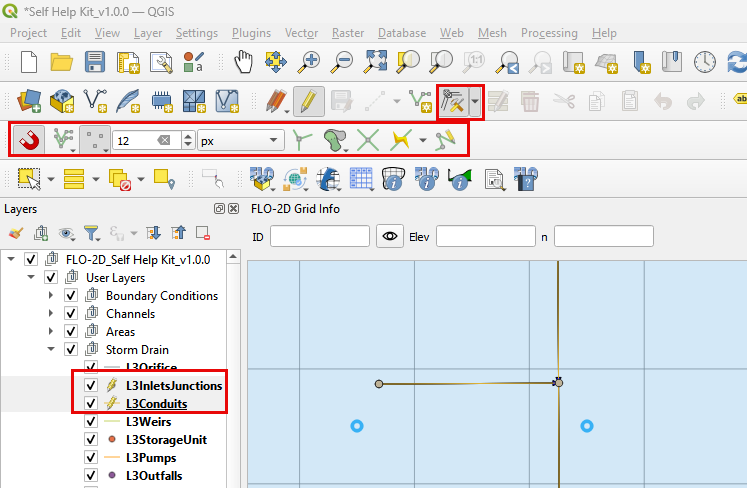Image resolution: width=747 pixels, height=488 pixels.
Task: Enable snapping with the magnet icon
Action: pyautogui.click(x=30, y=140)
